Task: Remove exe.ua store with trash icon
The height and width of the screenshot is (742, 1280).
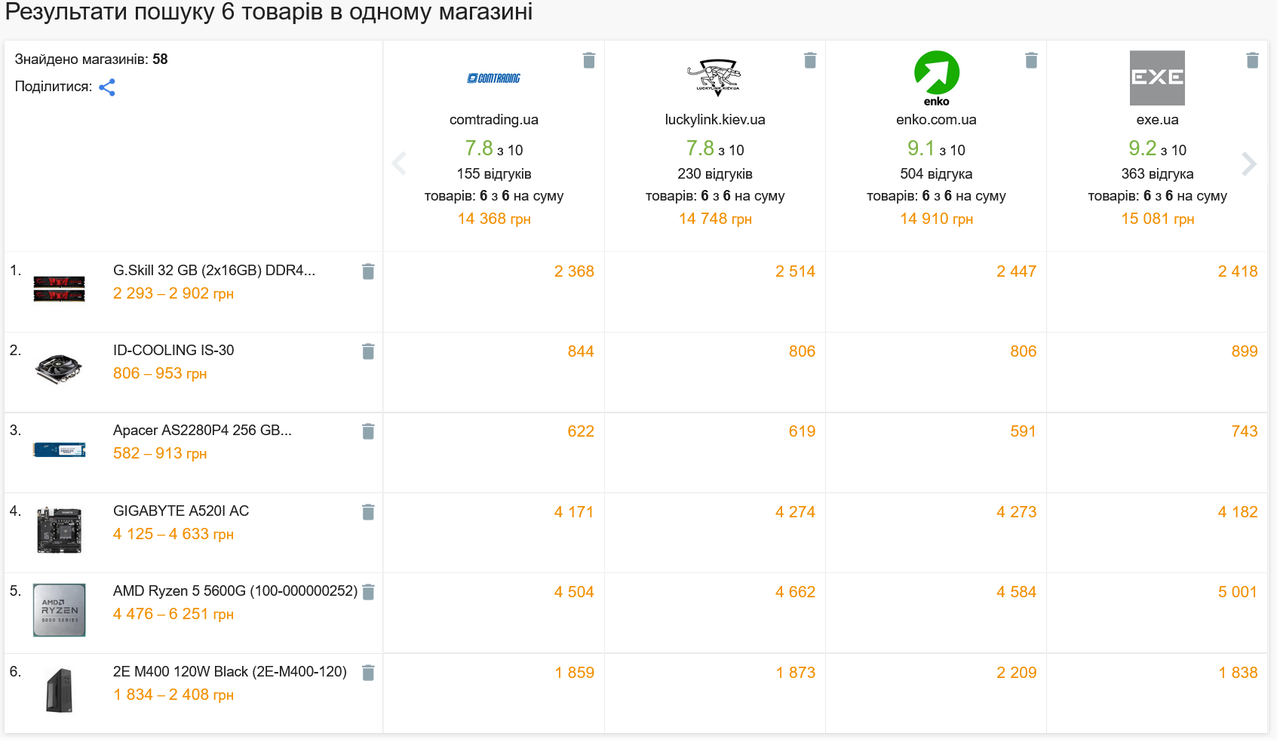Action: coord(1252,61)
